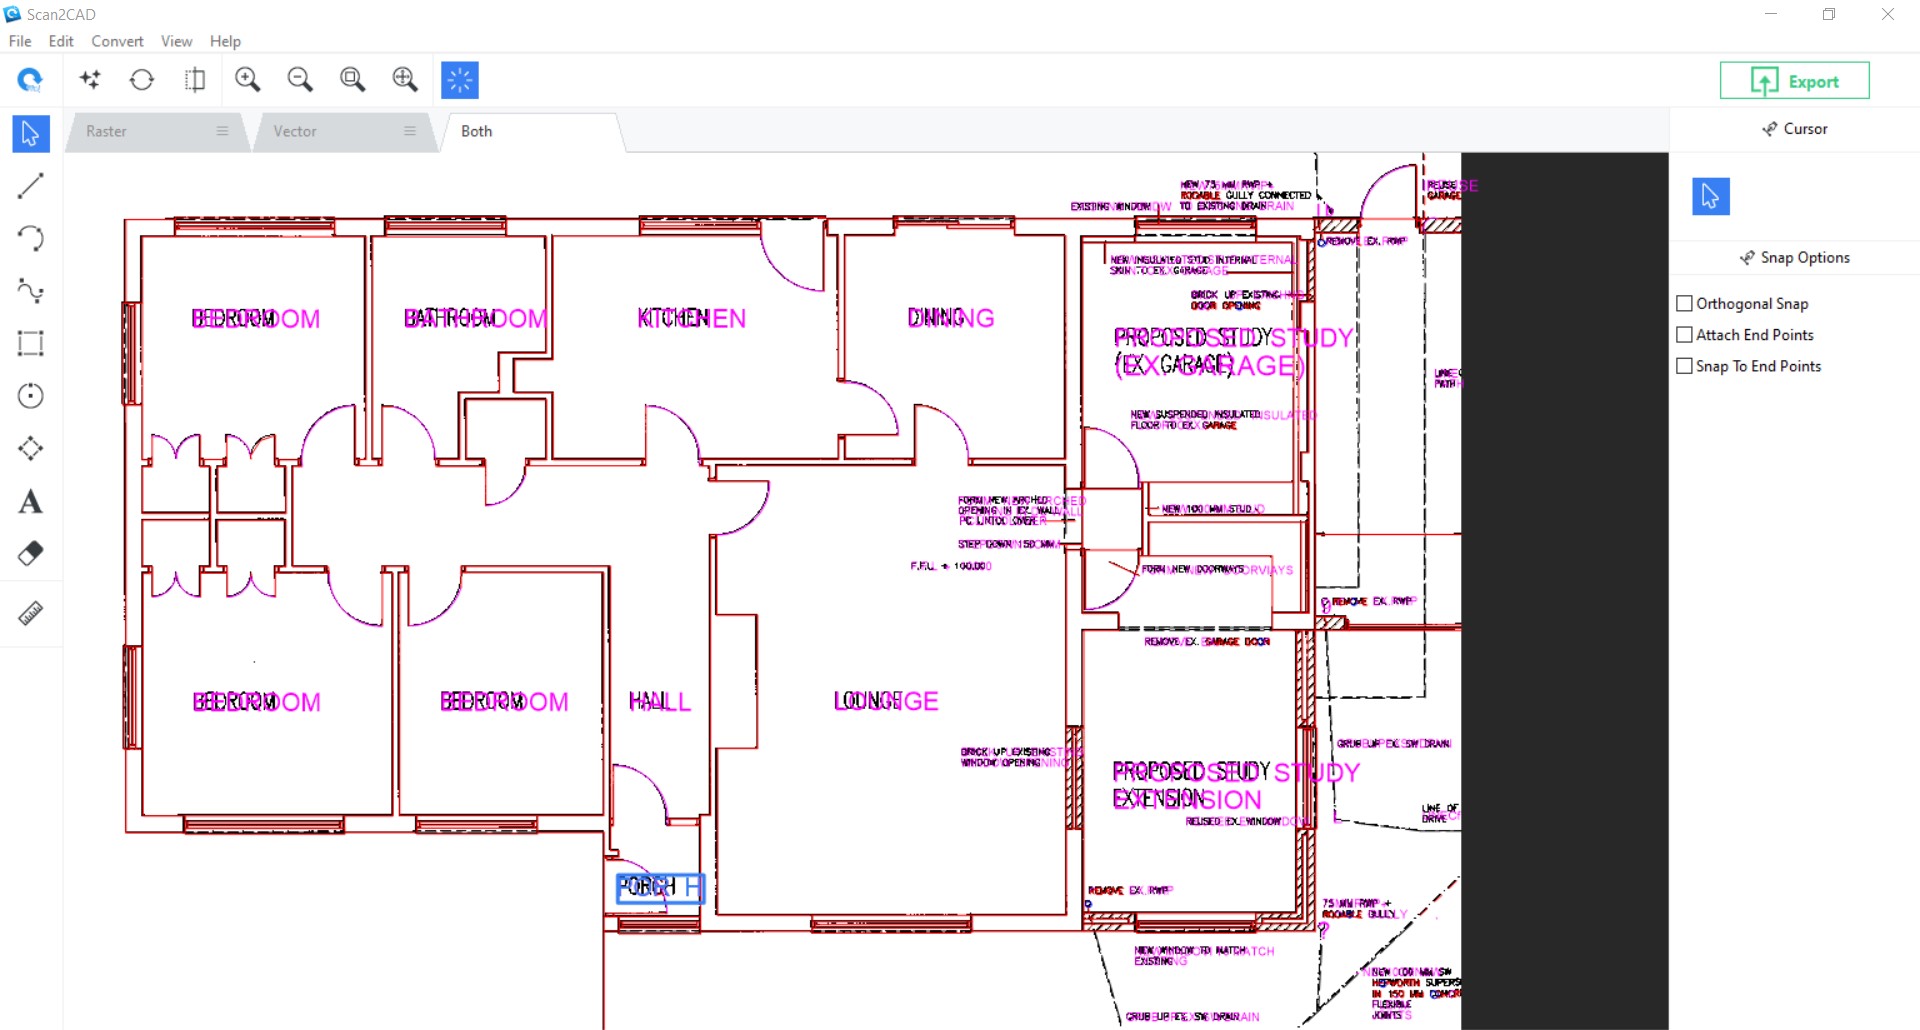Viewport: 1920px width, 1030px height.
Task: Click the Crop image icon
Action: click(195, 79)
